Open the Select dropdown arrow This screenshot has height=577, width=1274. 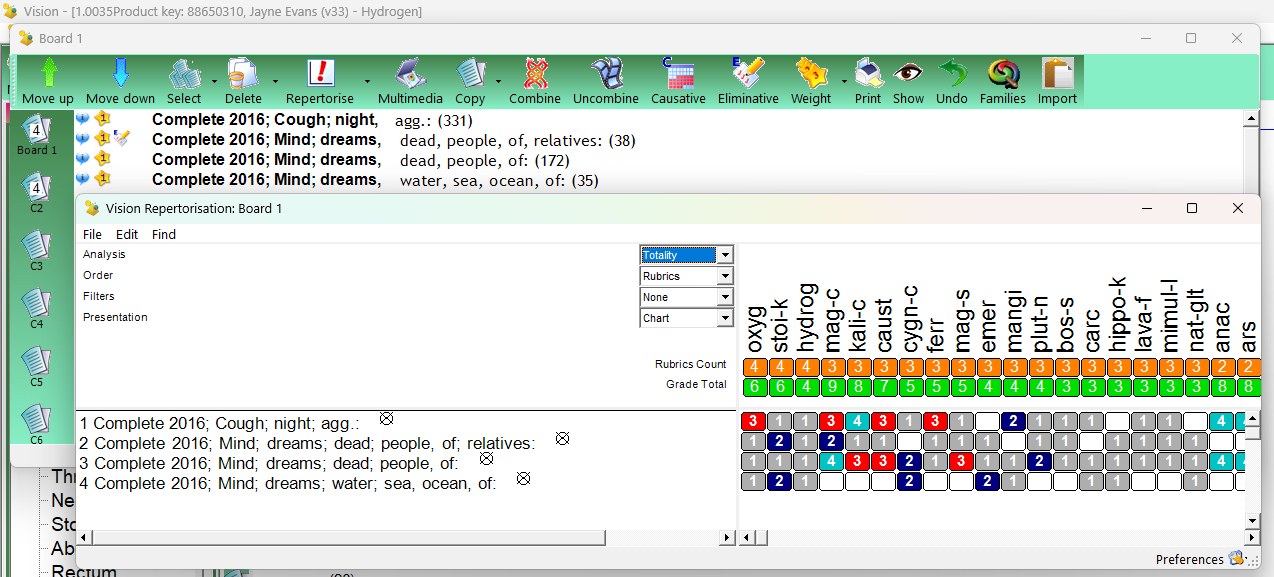[214, 81]
